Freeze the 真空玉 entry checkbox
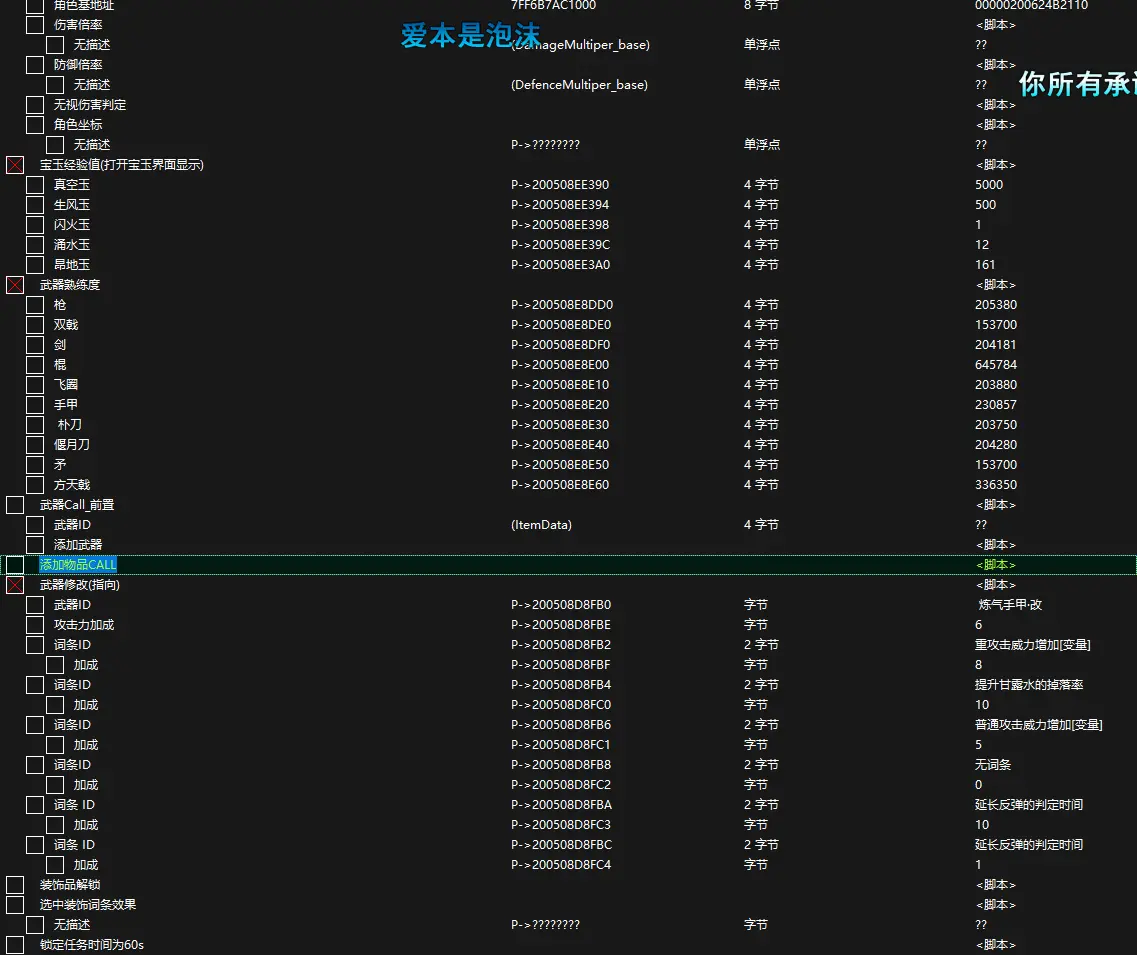Viewport: 1137px width, 955px height. (x=35, y=185)
